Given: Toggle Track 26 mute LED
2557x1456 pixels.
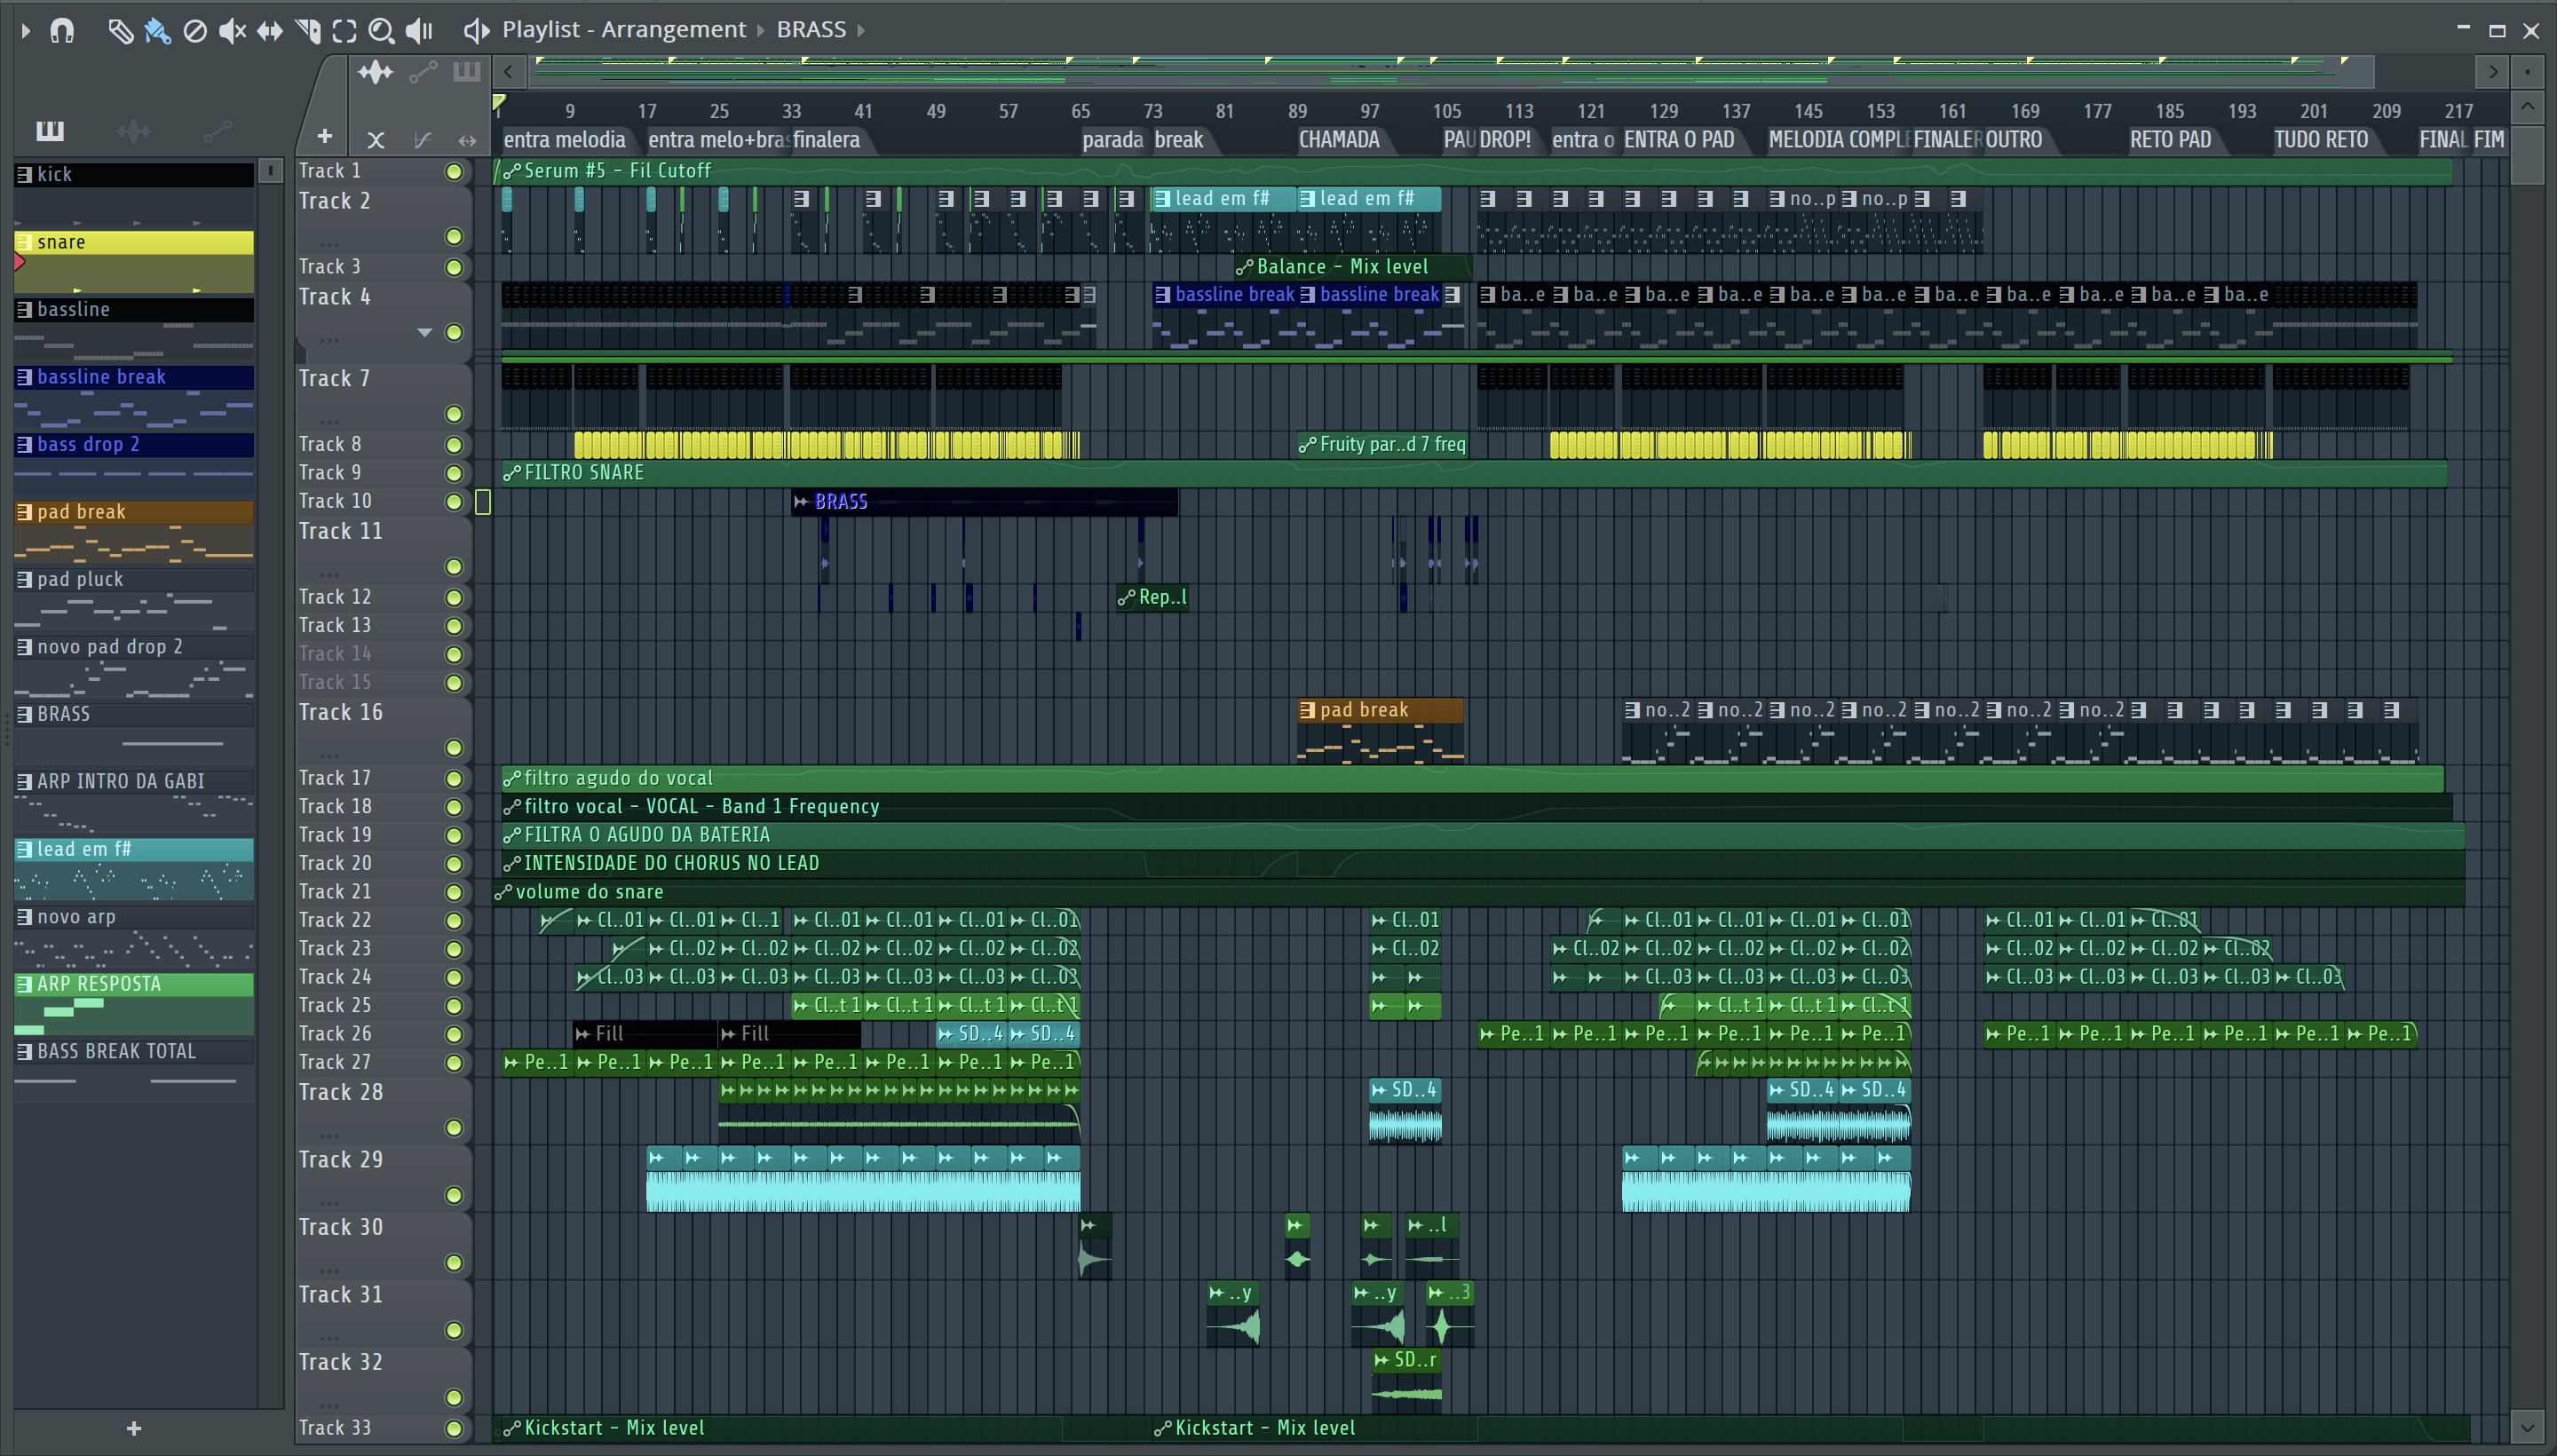Looking at the screenshot, I should point(454,1035).
